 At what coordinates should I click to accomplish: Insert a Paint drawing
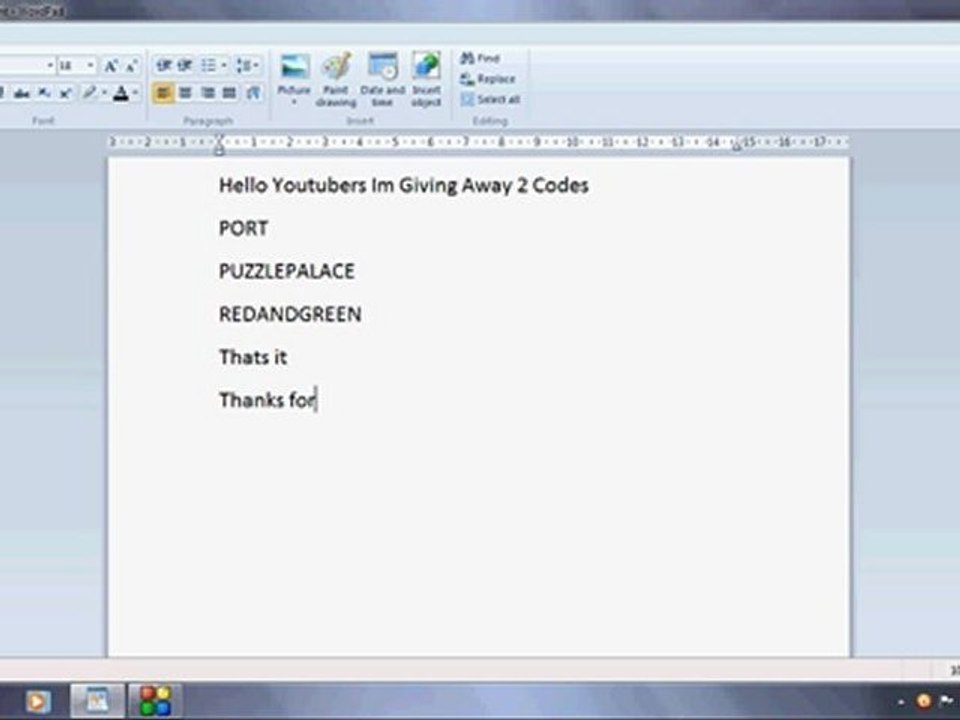point(336,80)
